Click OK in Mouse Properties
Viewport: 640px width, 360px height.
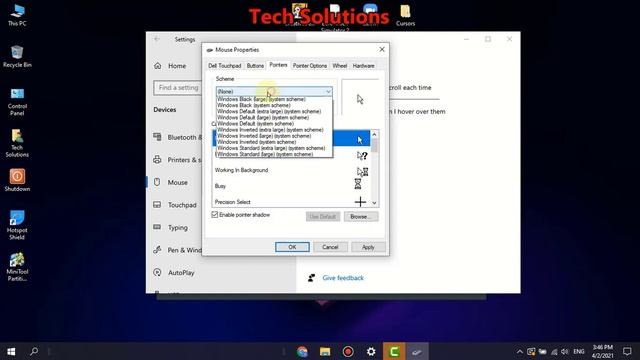[x=292, y=247]
